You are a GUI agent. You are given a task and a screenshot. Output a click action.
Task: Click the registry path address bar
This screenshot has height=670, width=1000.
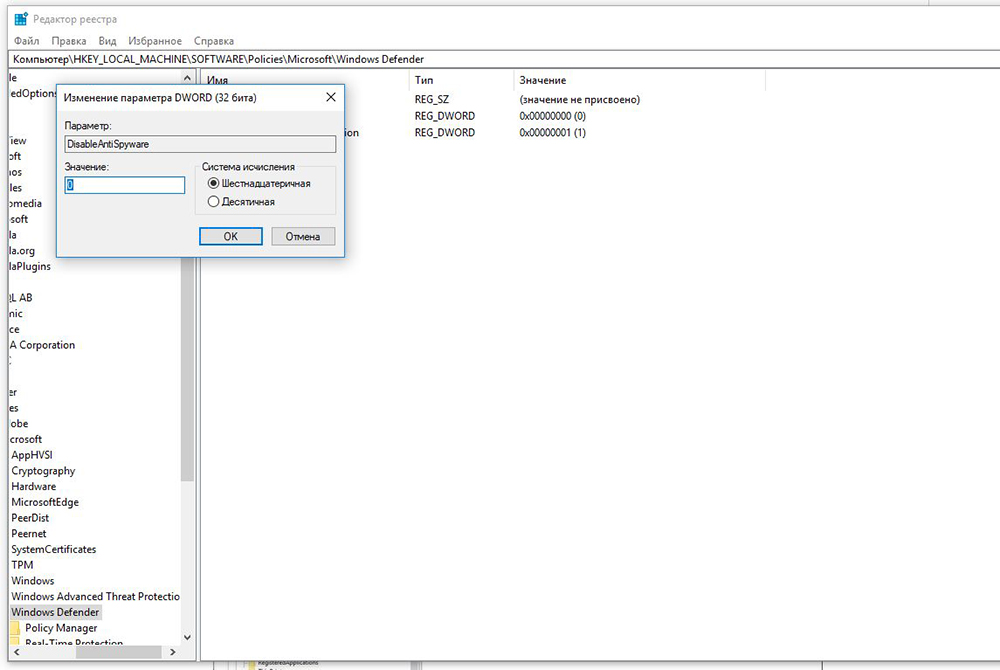(500, 59)
